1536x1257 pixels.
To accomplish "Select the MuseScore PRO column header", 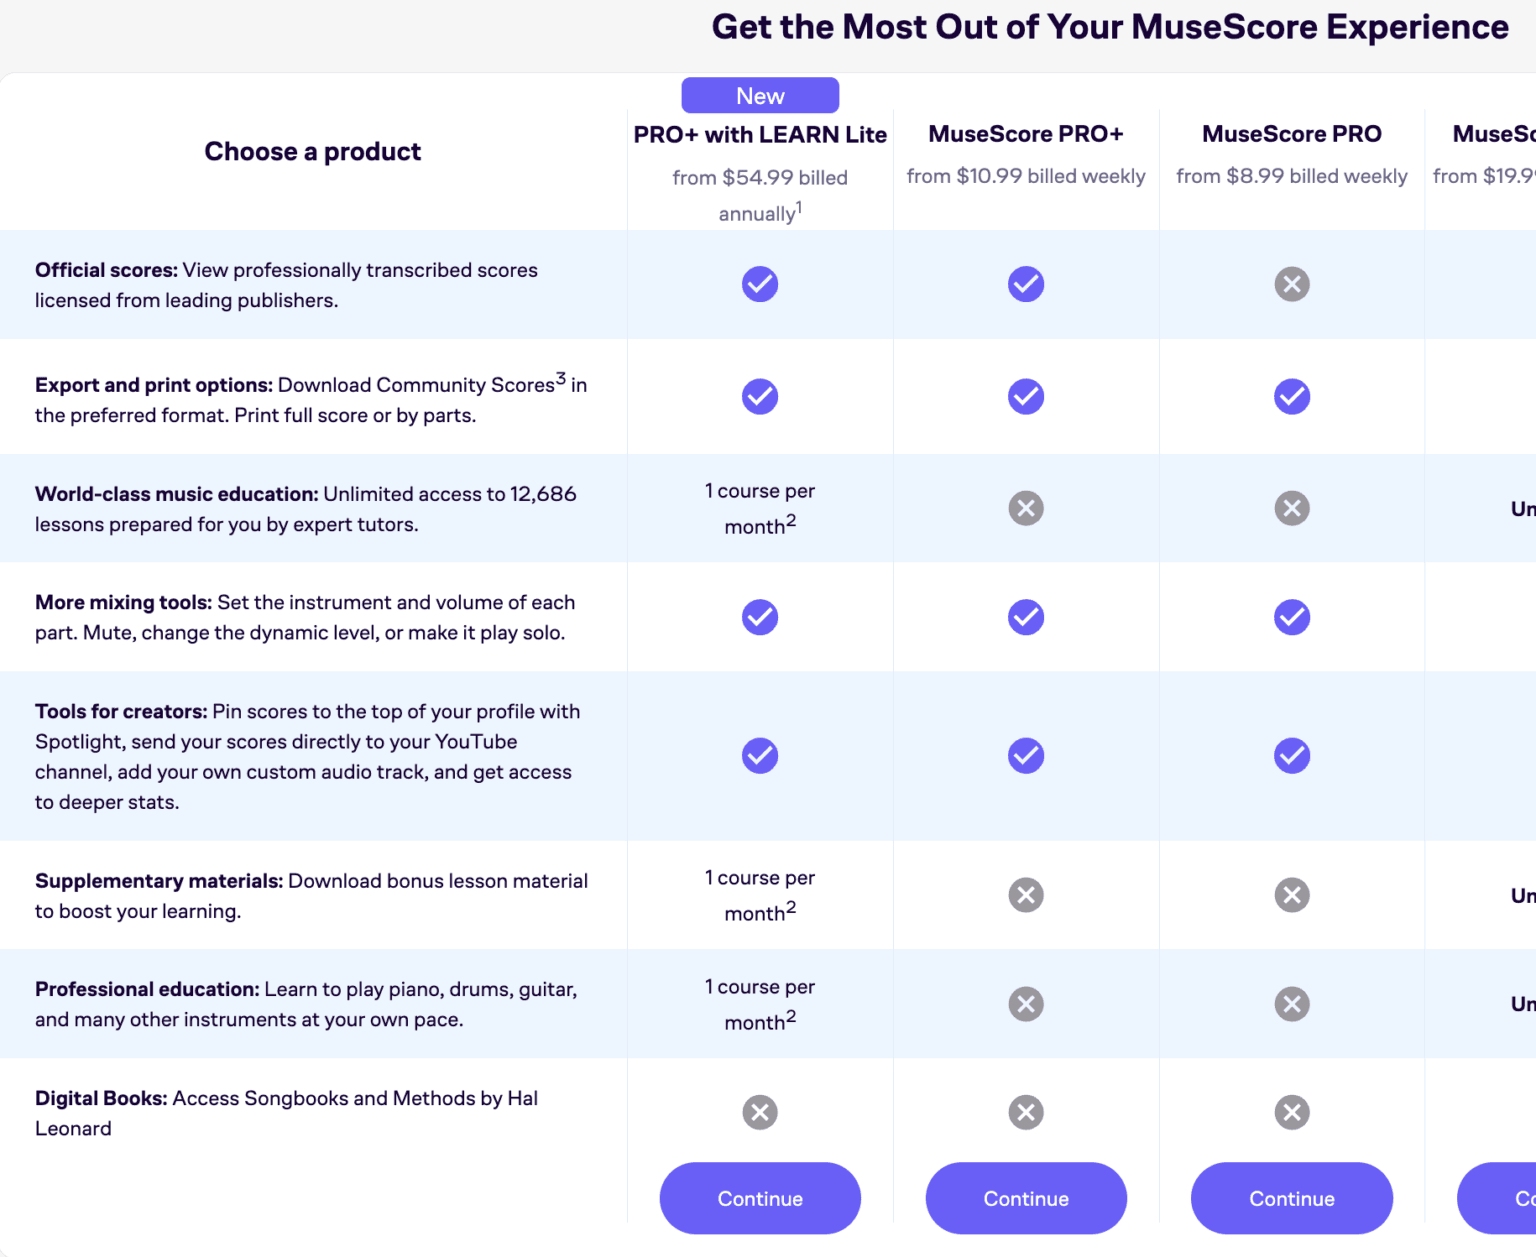I will click(1291, 133).
